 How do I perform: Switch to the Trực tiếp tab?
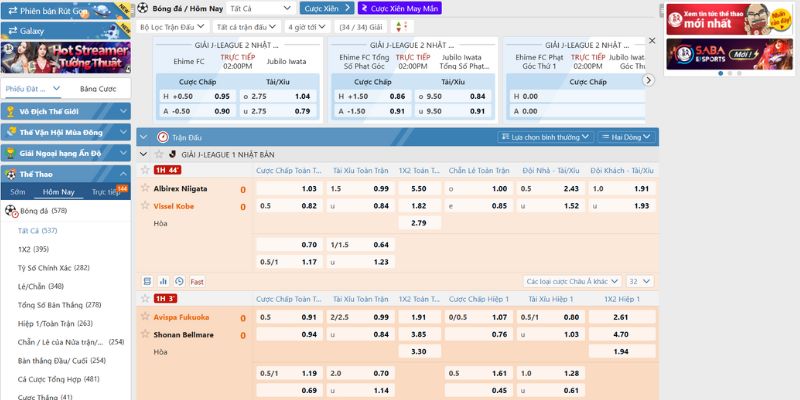tap(108, 191)
